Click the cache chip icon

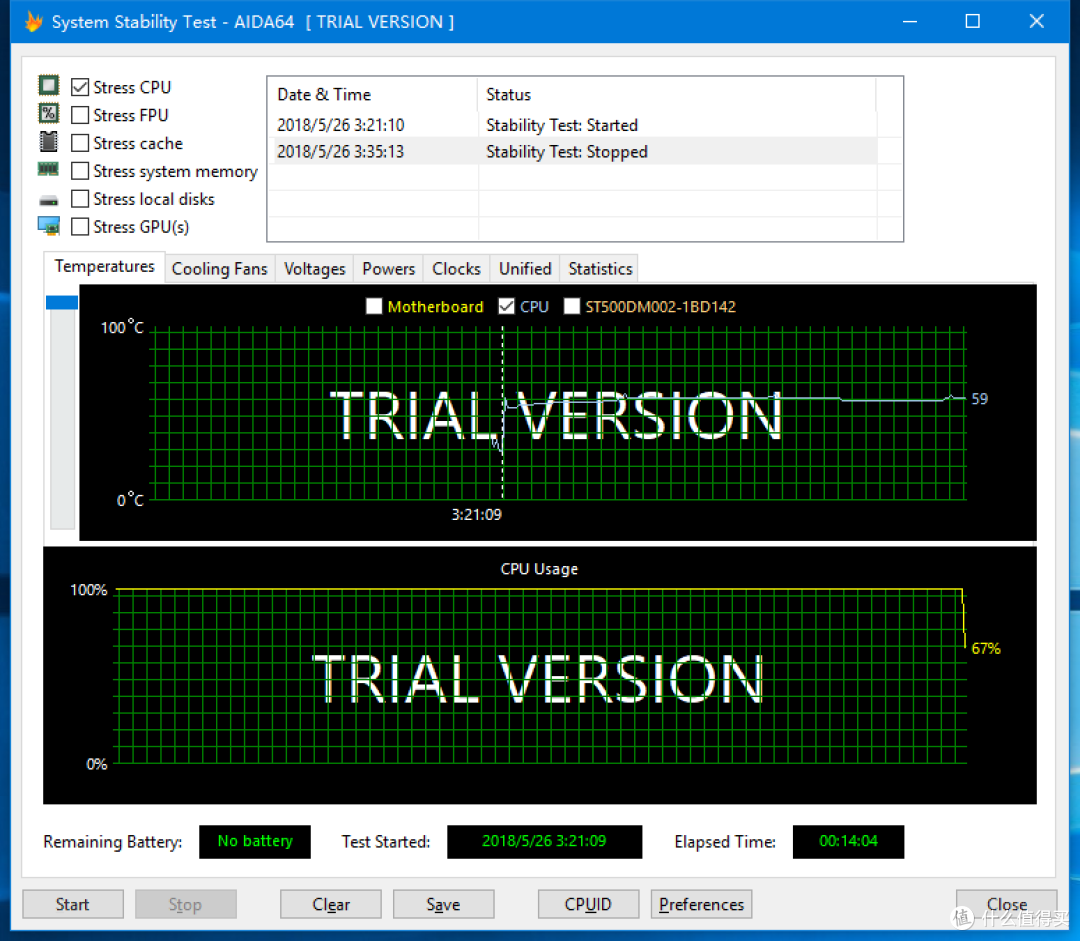48,141
